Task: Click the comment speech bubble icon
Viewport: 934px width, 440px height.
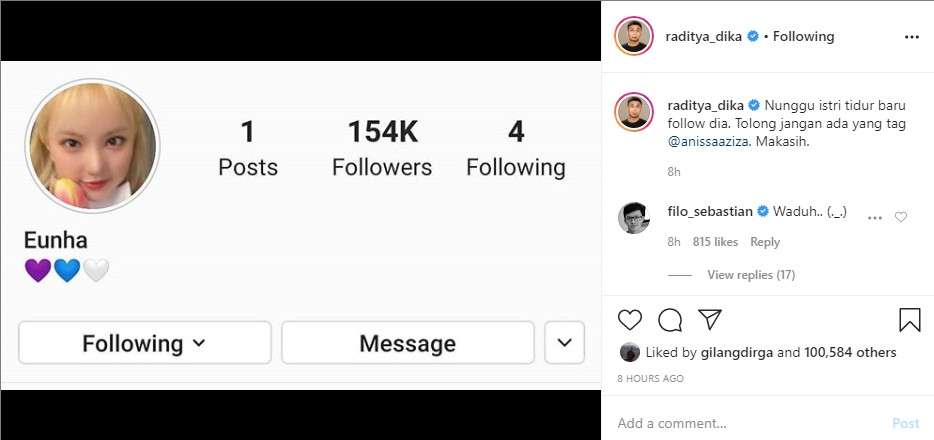Action: [x=670, y=320]
